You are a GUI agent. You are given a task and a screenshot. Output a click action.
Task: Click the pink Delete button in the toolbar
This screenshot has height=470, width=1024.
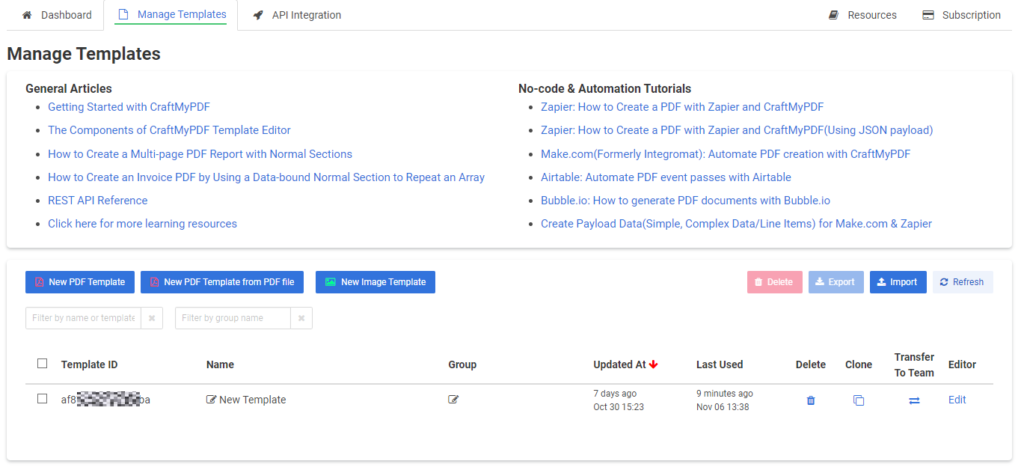pos(775,282)
